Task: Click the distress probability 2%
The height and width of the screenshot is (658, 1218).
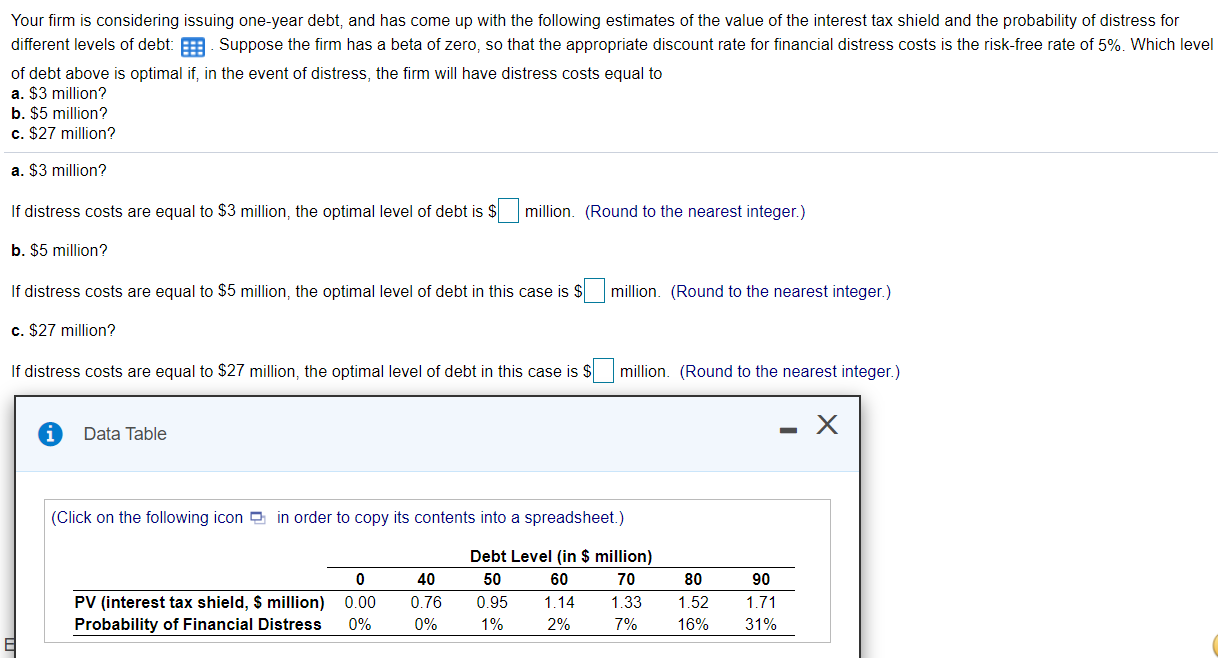Action: tap(559, 624)
